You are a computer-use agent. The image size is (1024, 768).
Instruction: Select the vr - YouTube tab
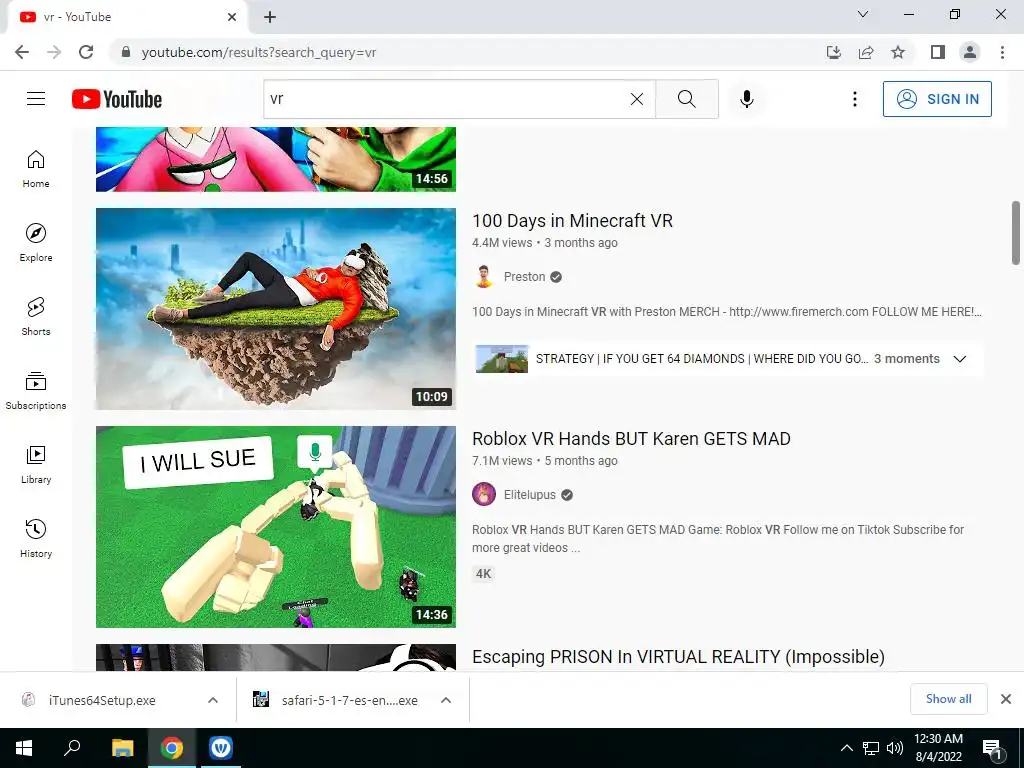(127, 17)
